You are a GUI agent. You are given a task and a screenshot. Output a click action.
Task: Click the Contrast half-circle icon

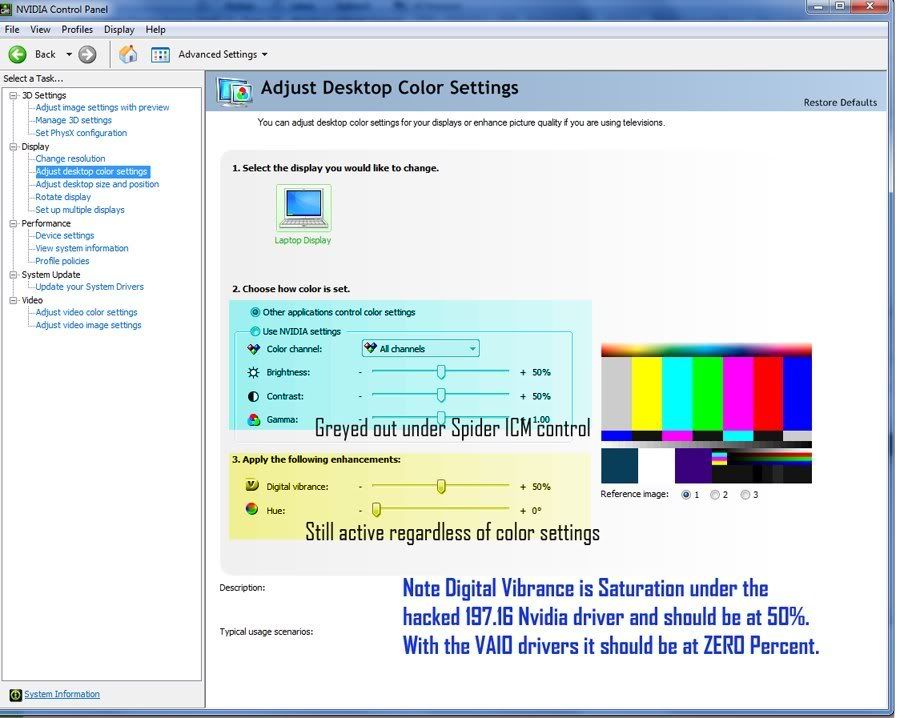coord(253,397)
